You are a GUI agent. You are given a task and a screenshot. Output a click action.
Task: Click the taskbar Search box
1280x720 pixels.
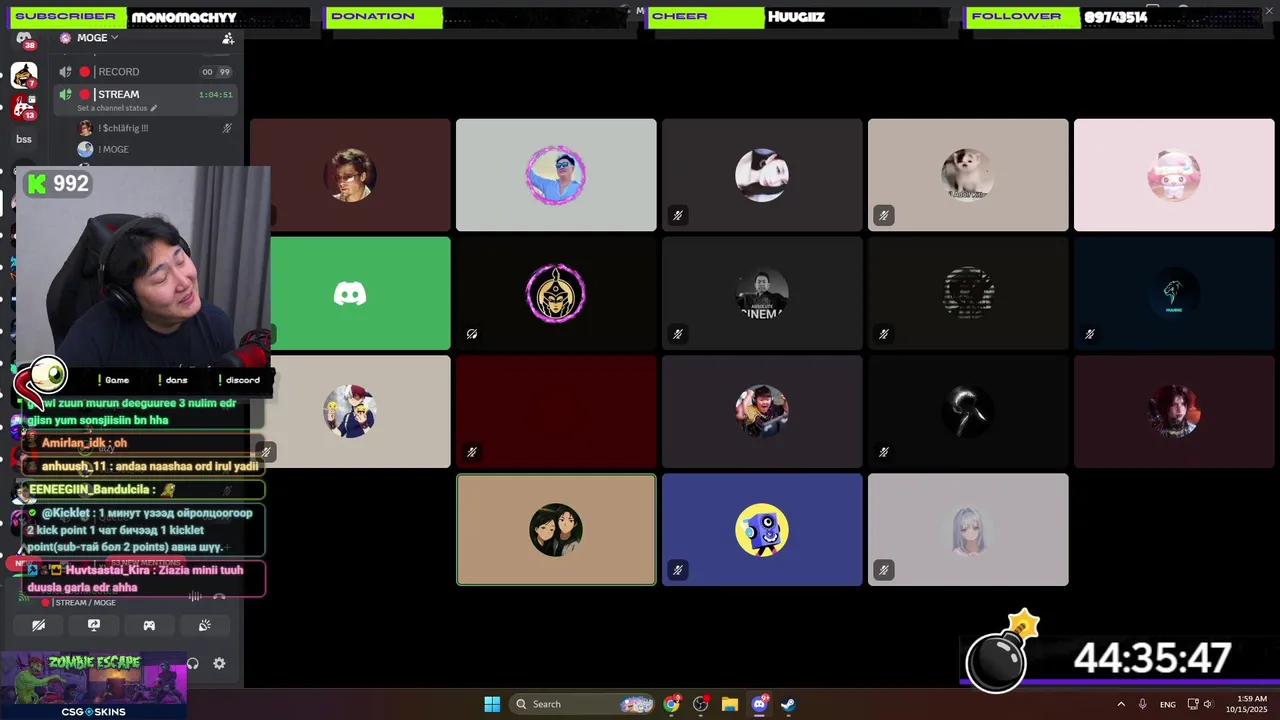coord(583,704)
